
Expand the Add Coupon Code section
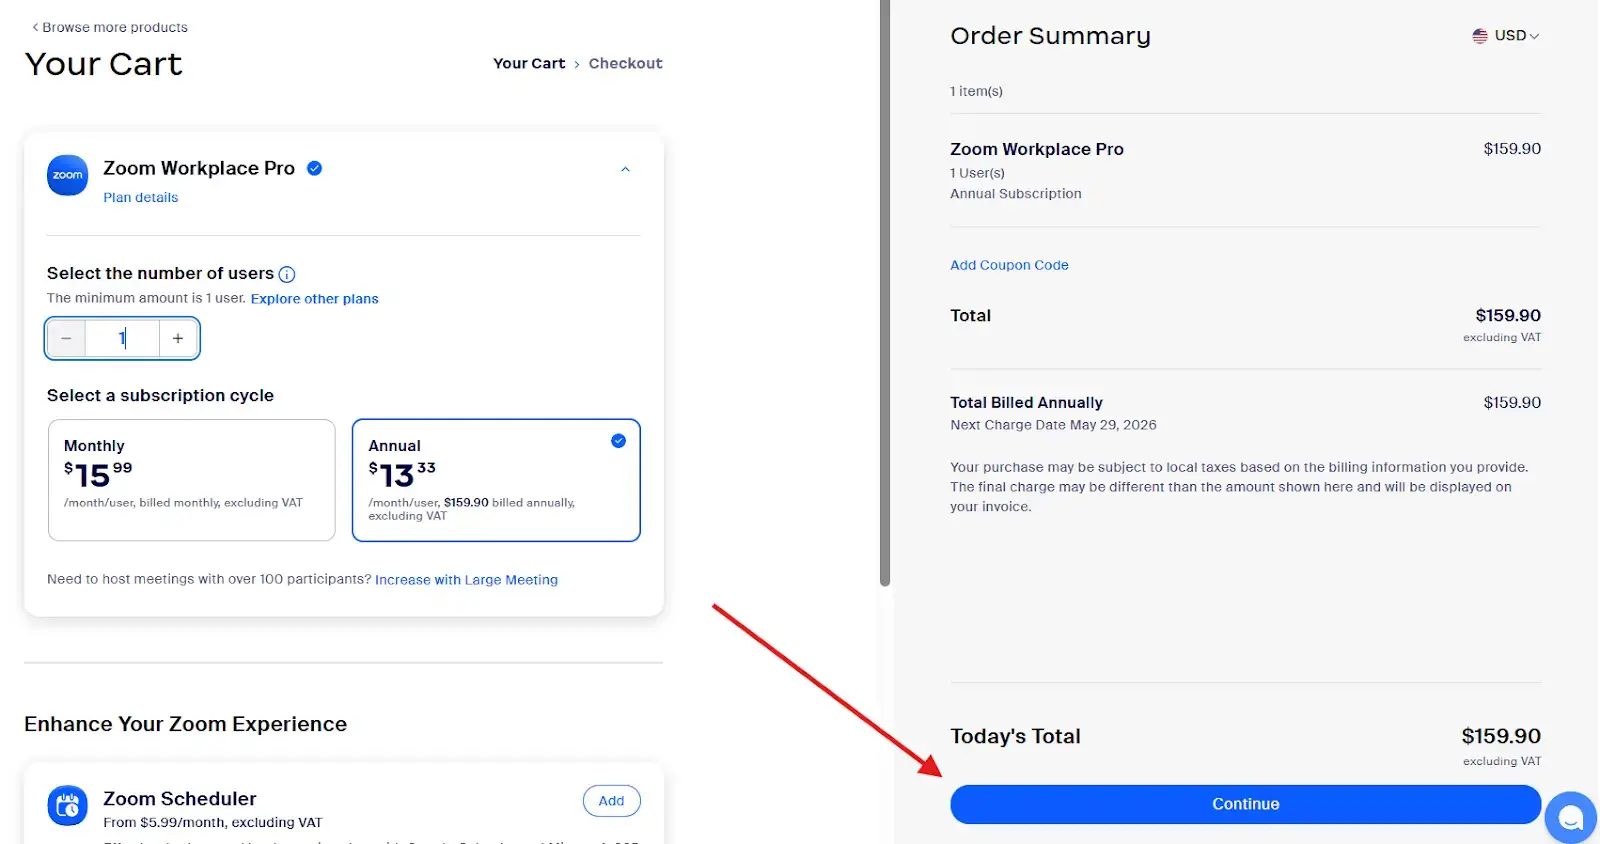(1008, 264)
